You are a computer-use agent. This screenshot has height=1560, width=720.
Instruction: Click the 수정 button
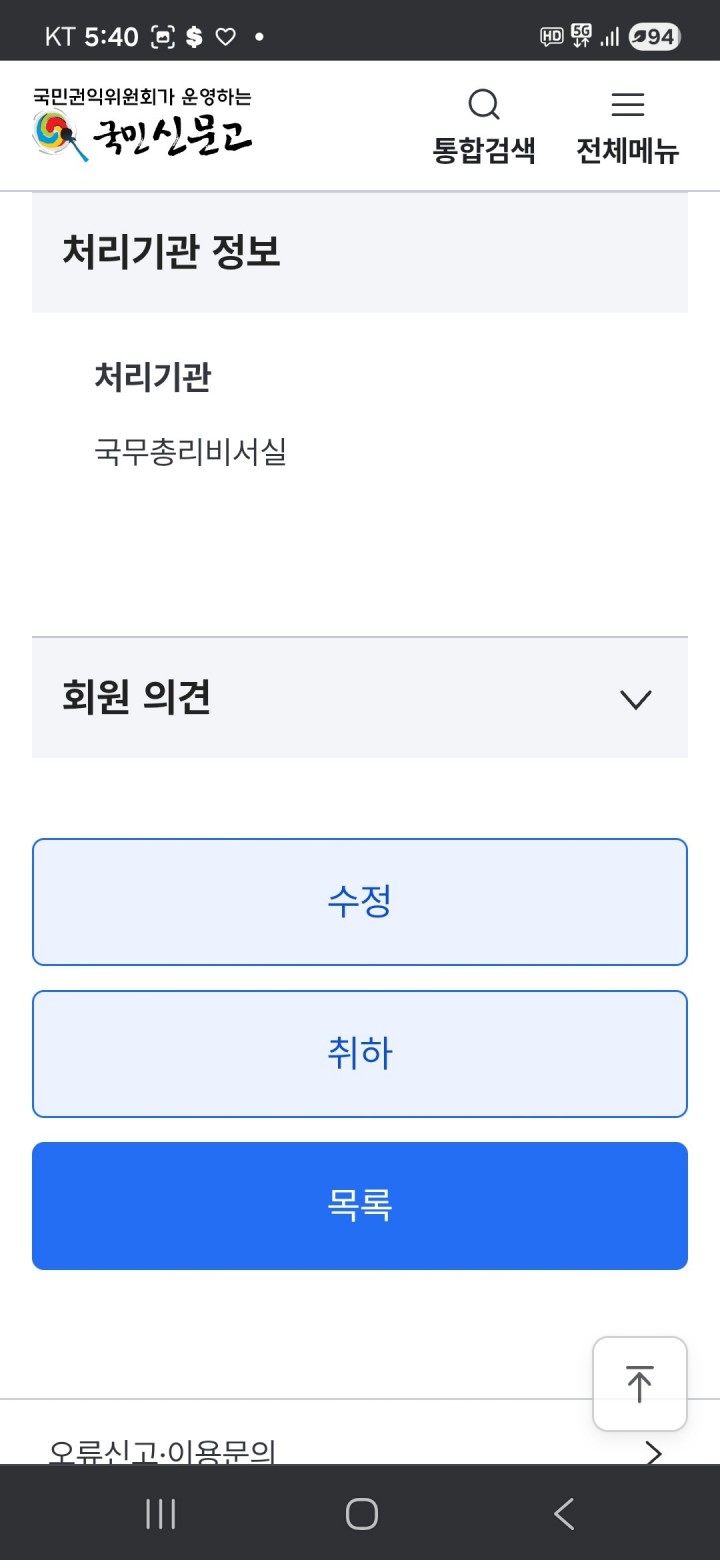pyautogui.click(x=360, y=902)
